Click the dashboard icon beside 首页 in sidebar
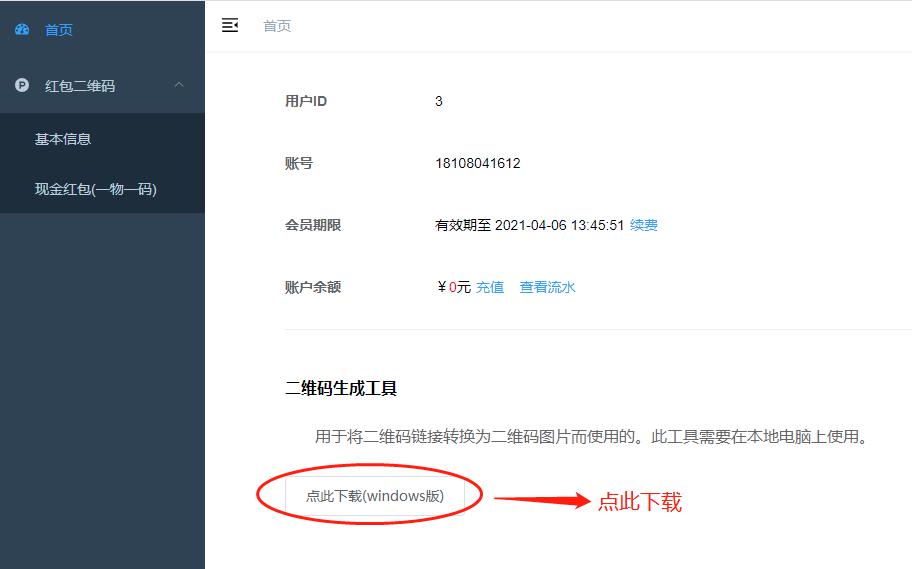This screenshot has width=912, height=569. click(22, 30)
